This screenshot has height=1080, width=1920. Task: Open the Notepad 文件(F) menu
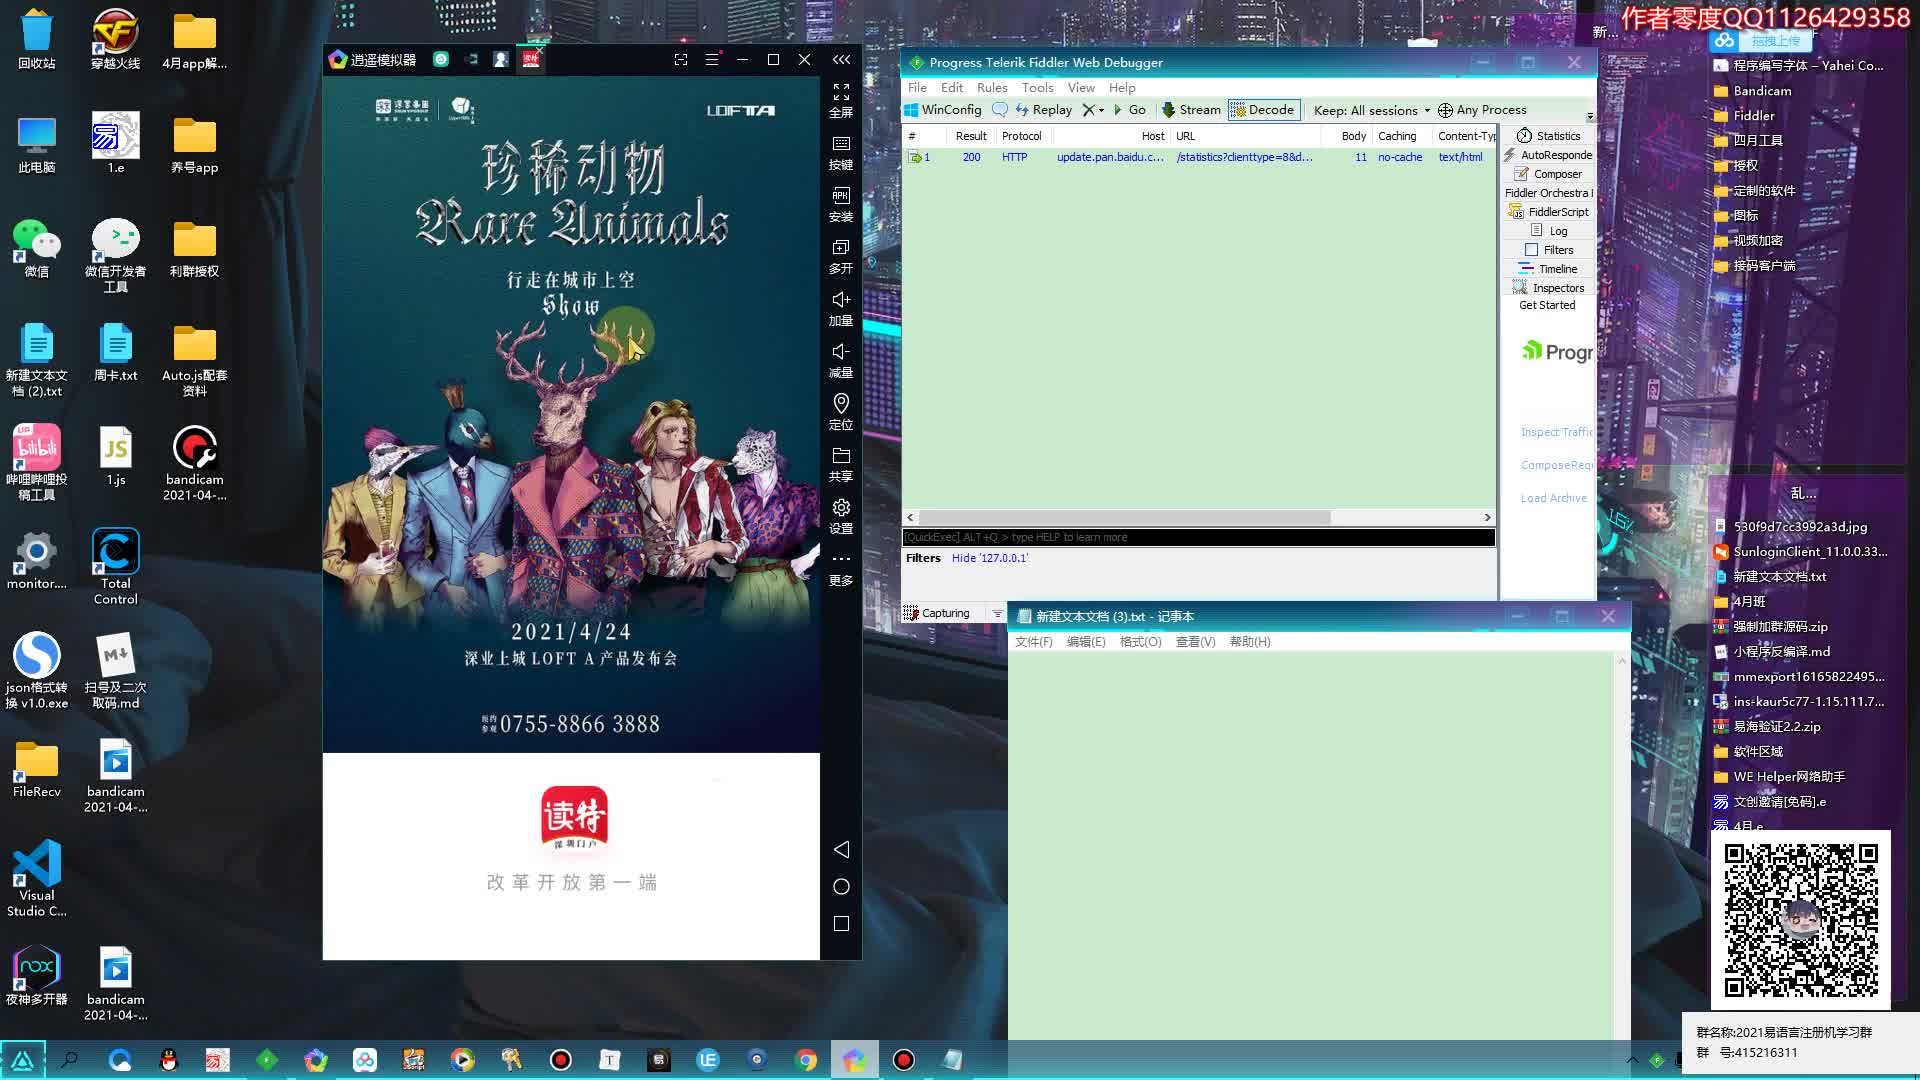pyautogui.click(x=1033, y=642)
